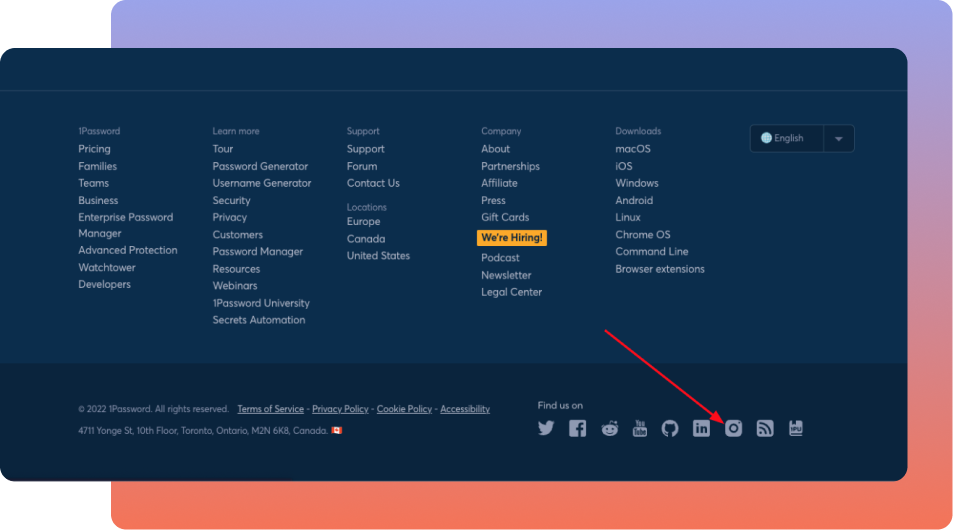Expand the language dropdown arrow
The image size is (953, 530).
(838, 139)
